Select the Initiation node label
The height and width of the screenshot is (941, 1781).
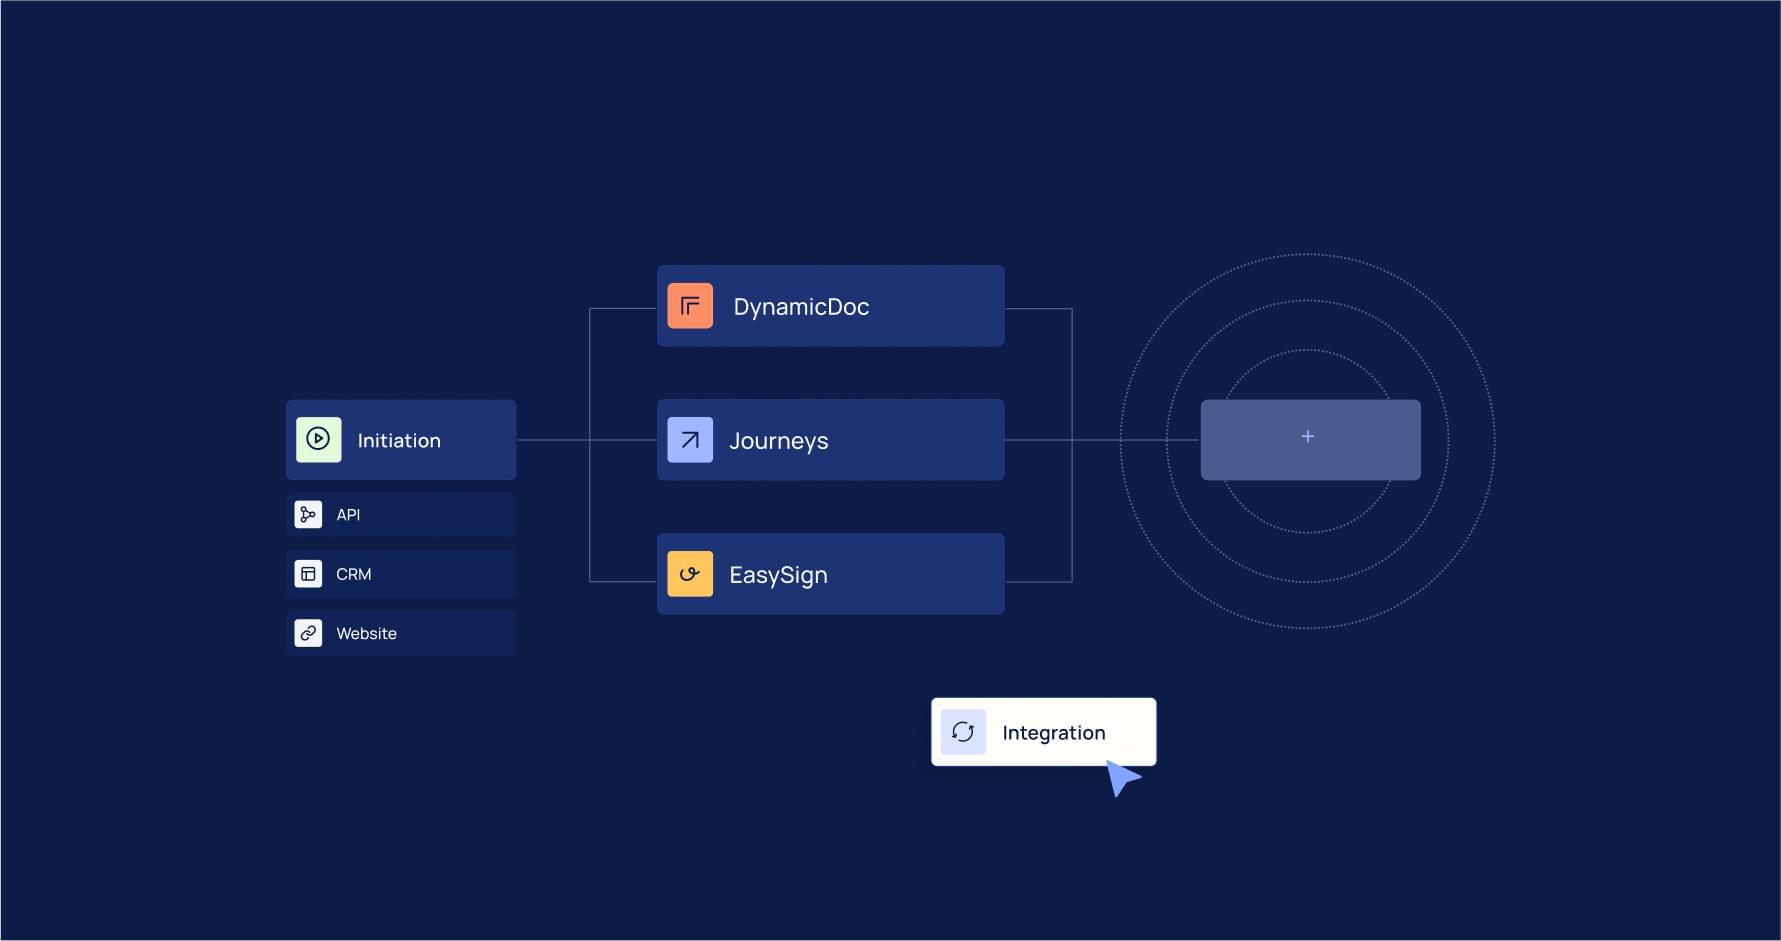[x=399, y=440]
